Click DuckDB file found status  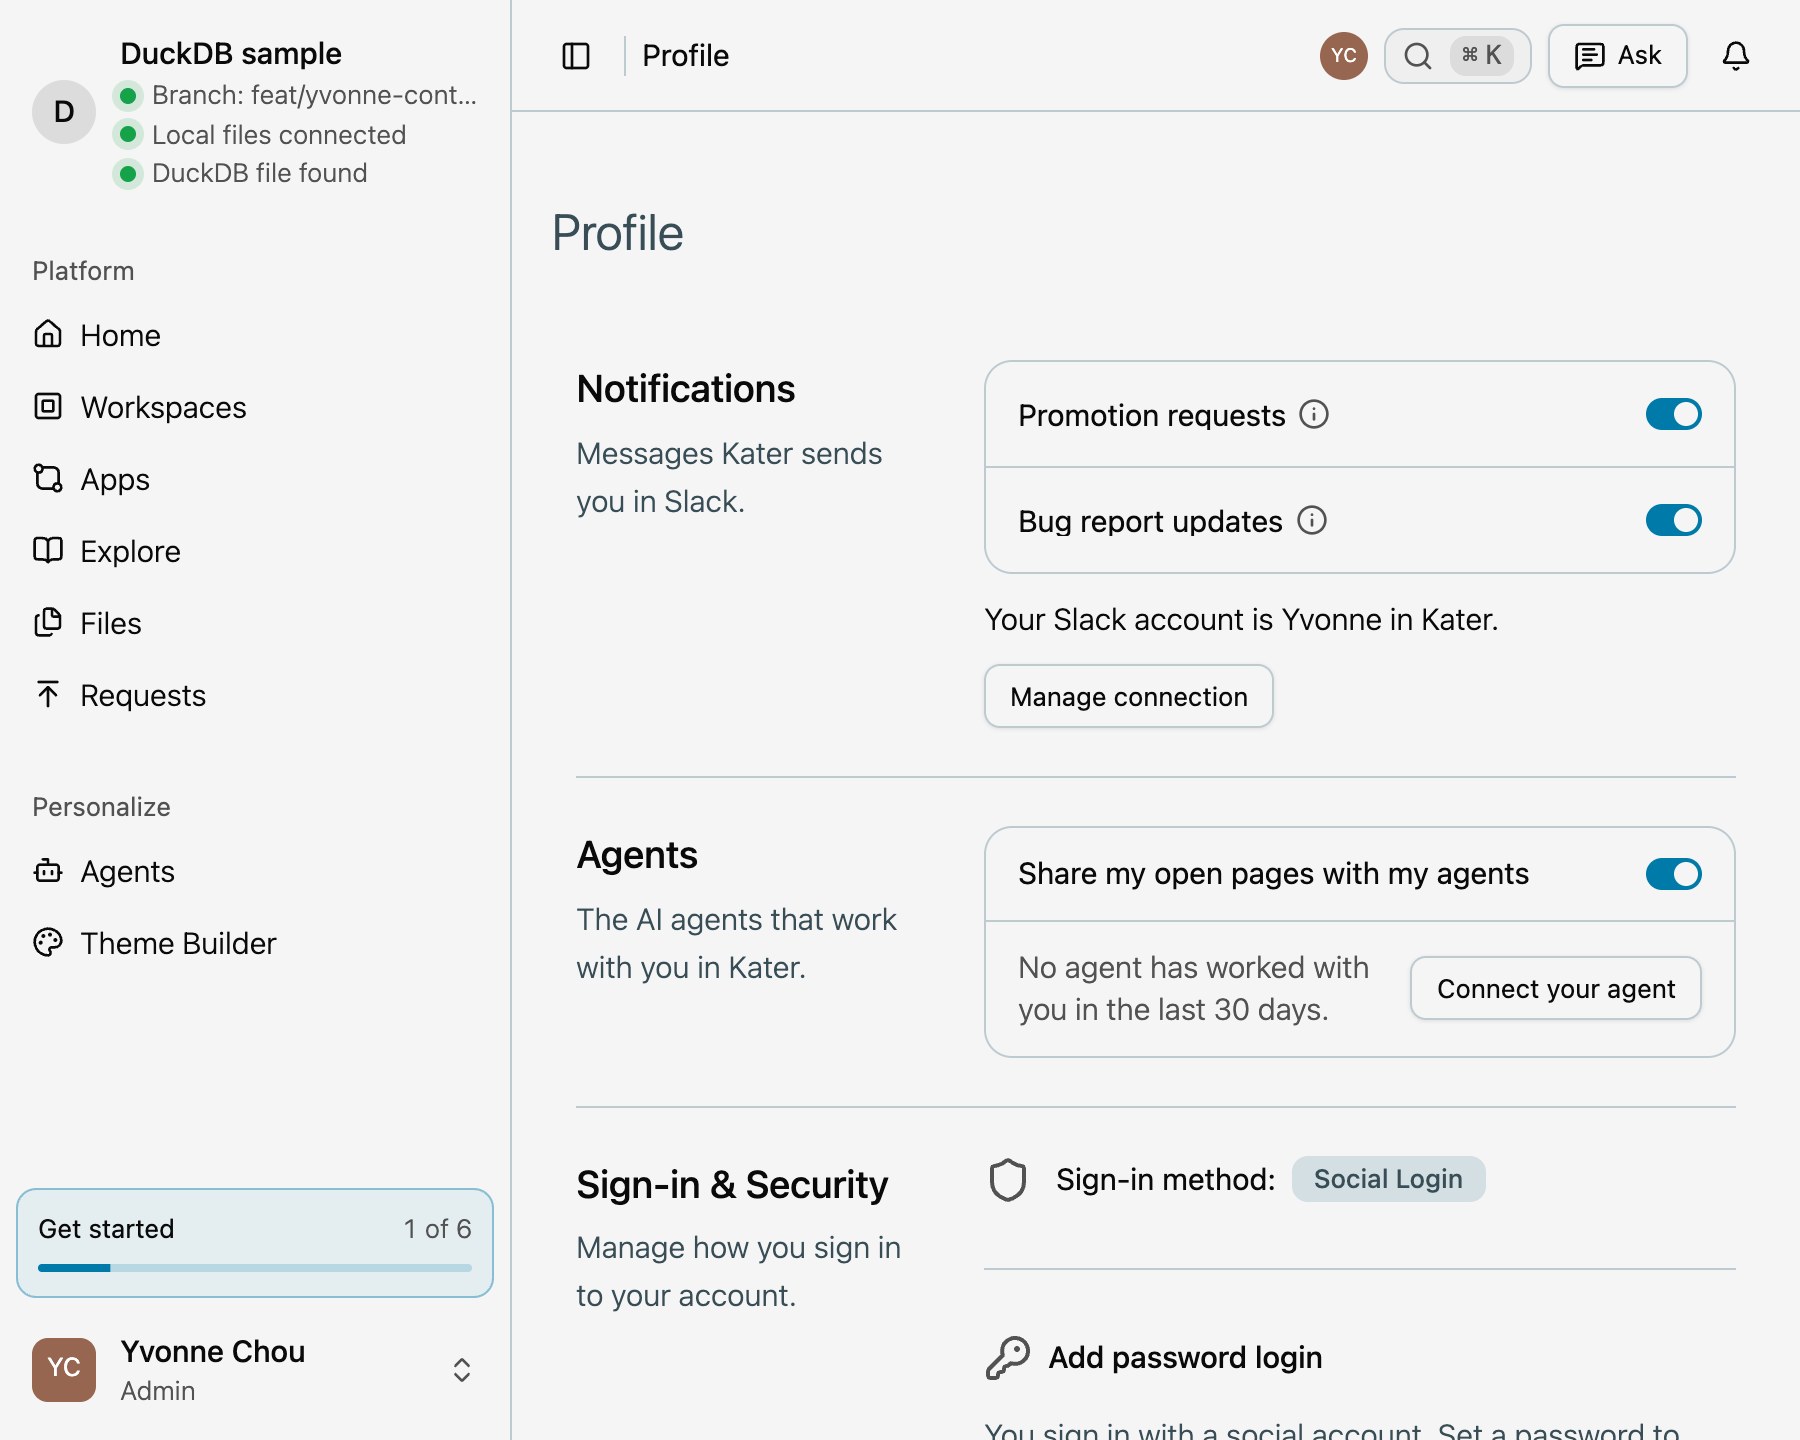pos(241,173)
